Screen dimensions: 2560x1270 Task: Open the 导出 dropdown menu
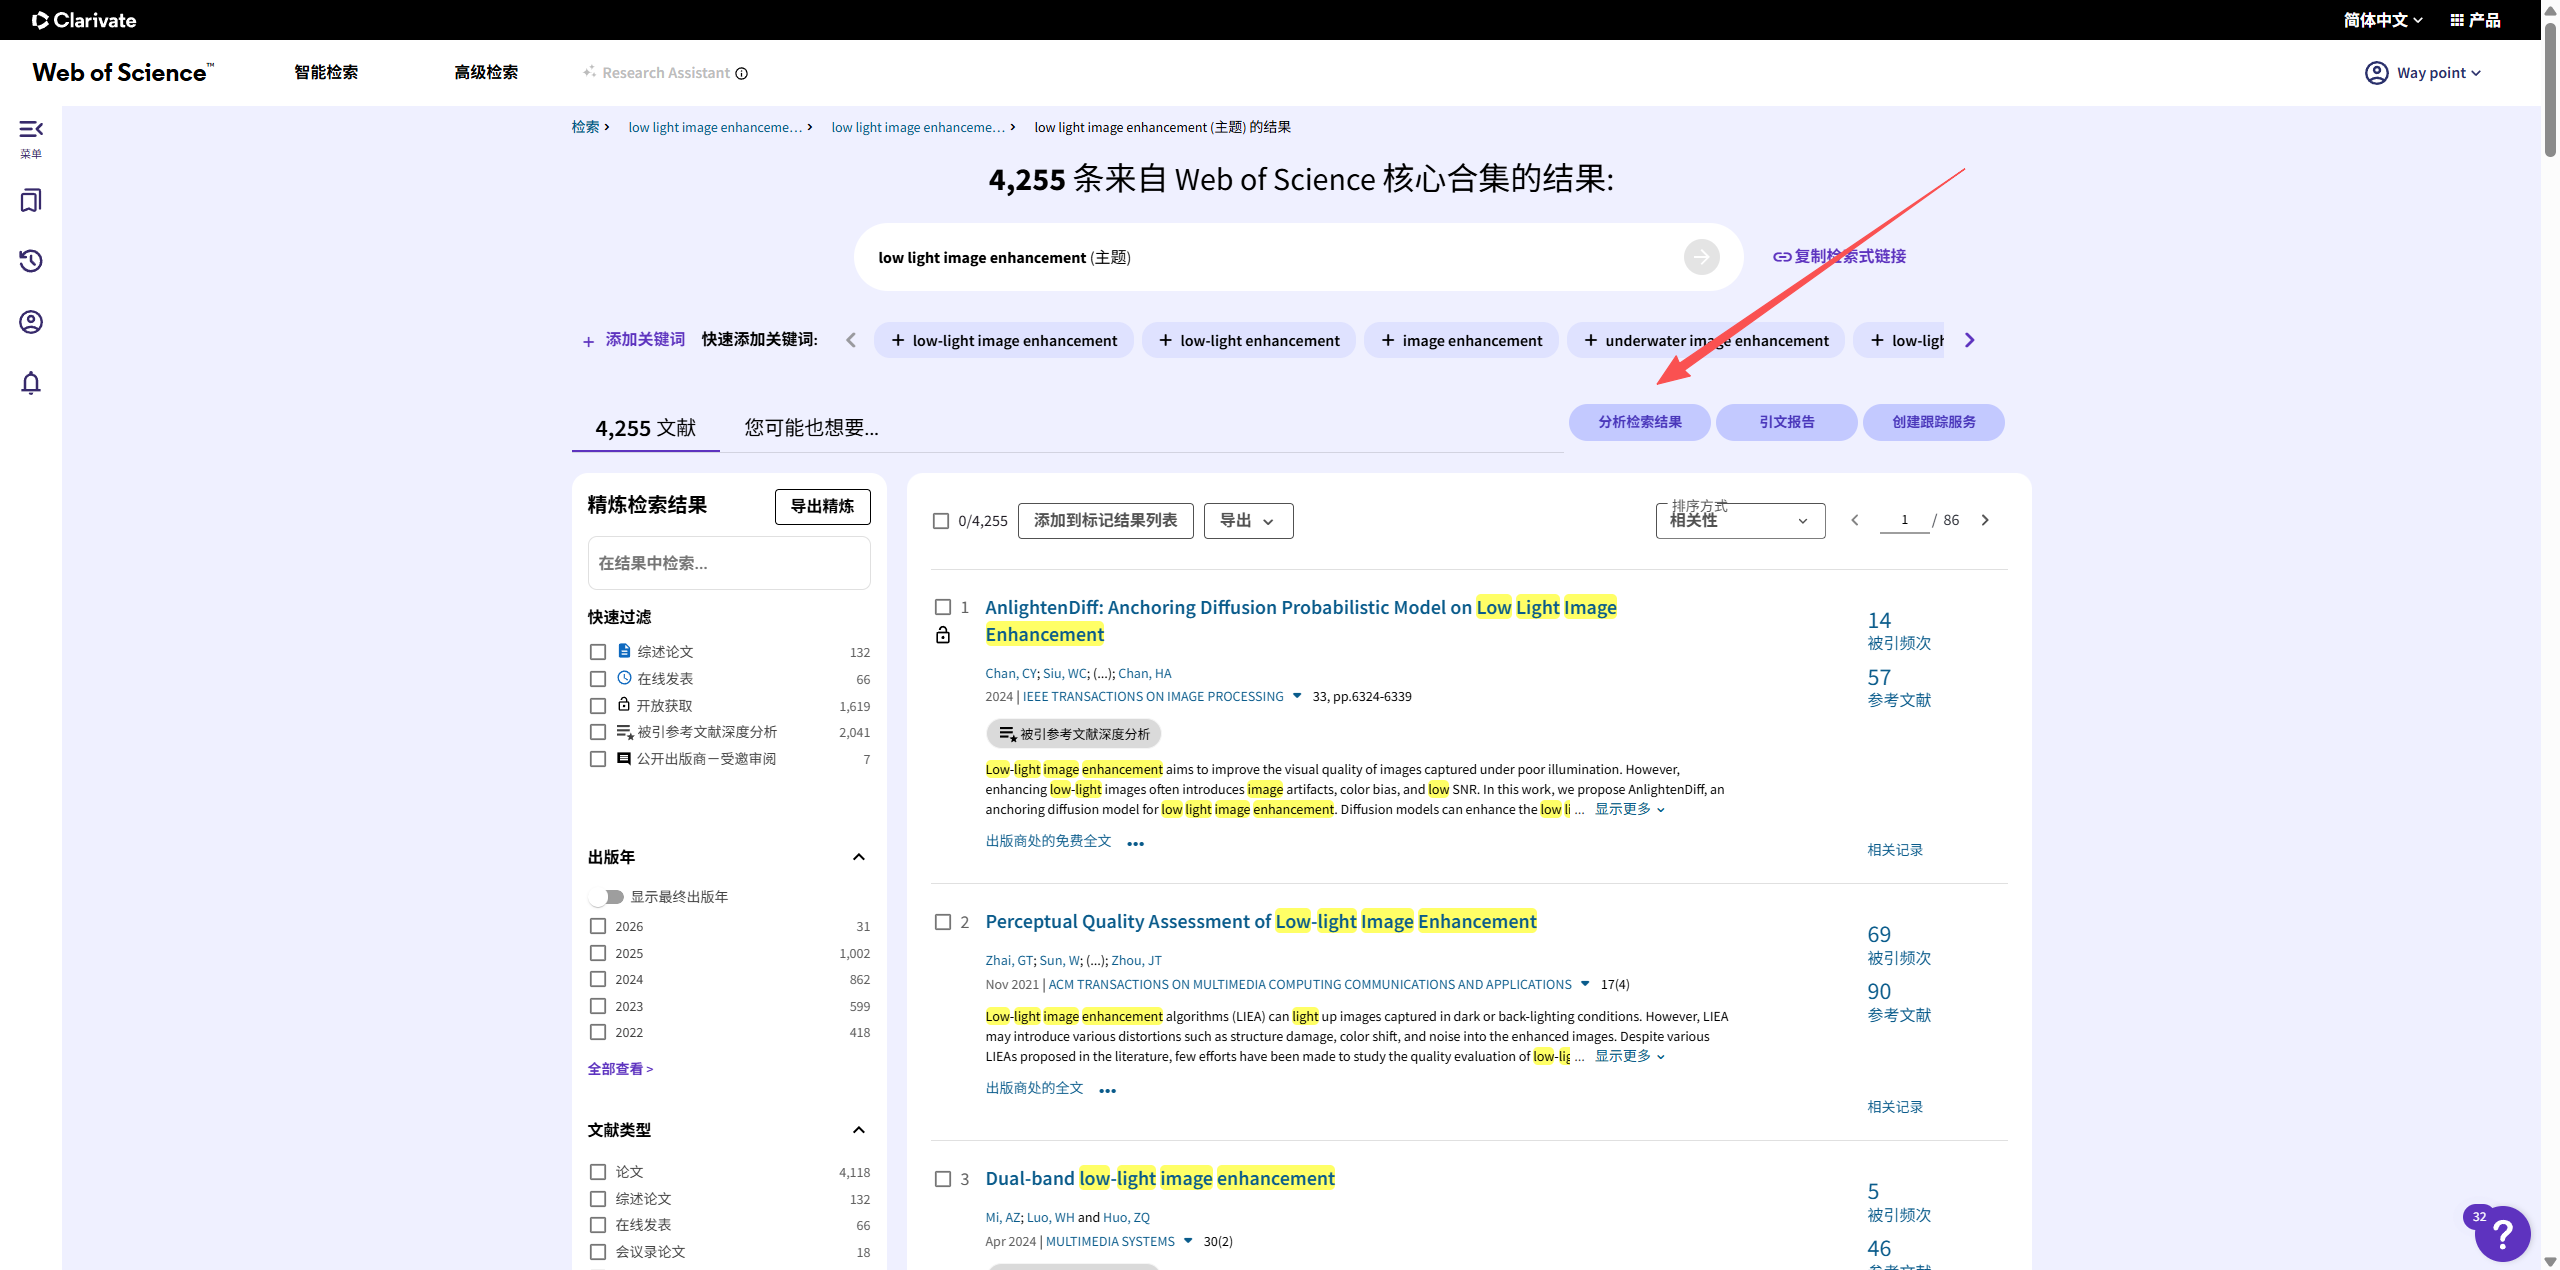click(1248, 521)
